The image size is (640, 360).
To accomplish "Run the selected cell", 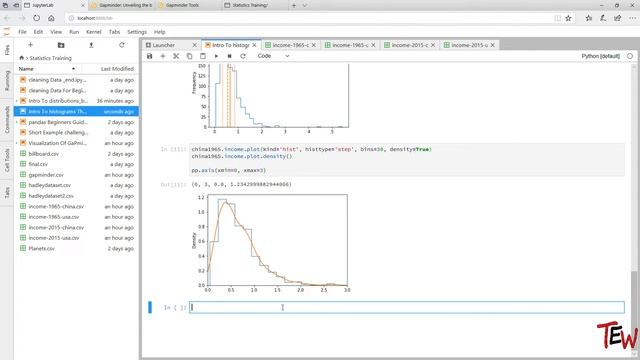I will pyautogui.click(x=216, y=56).
